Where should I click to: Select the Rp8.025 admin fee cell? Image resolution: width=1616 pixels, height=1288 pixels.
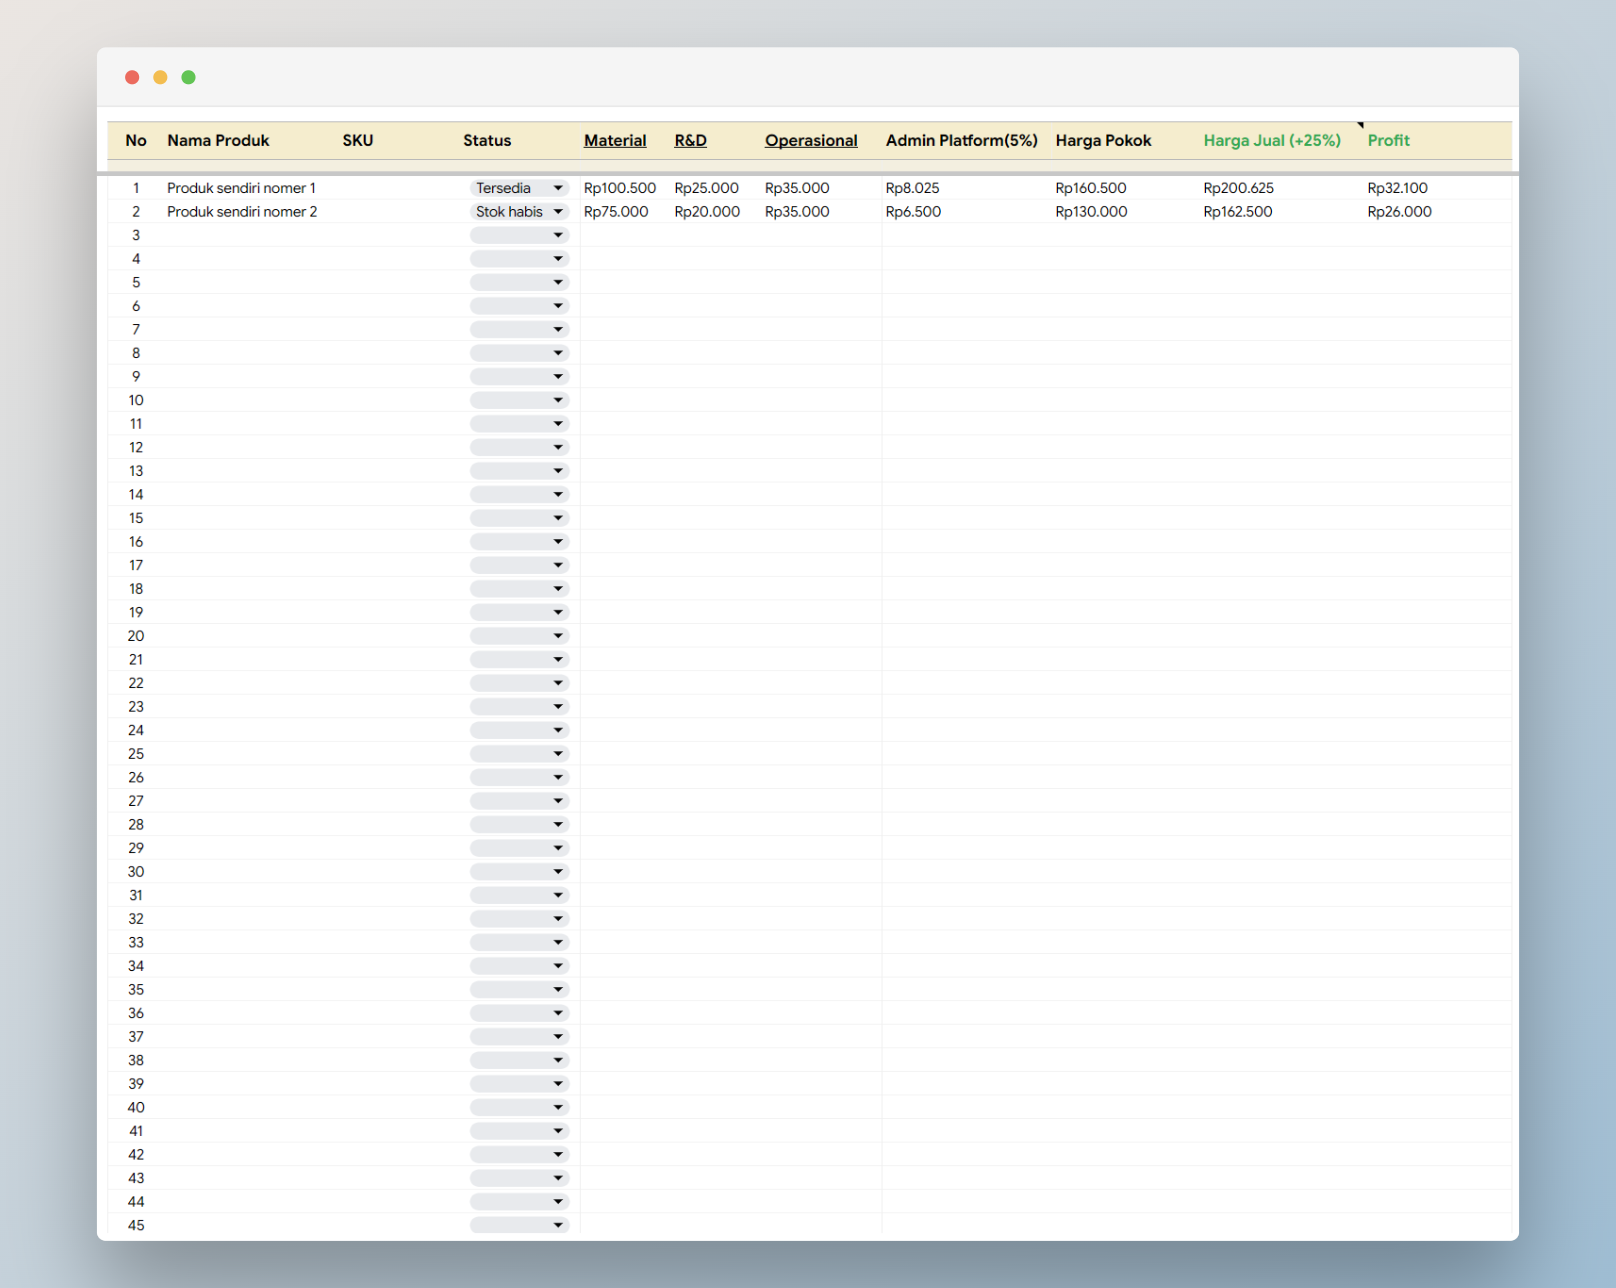pyautogui.click(x=913, y=188)
